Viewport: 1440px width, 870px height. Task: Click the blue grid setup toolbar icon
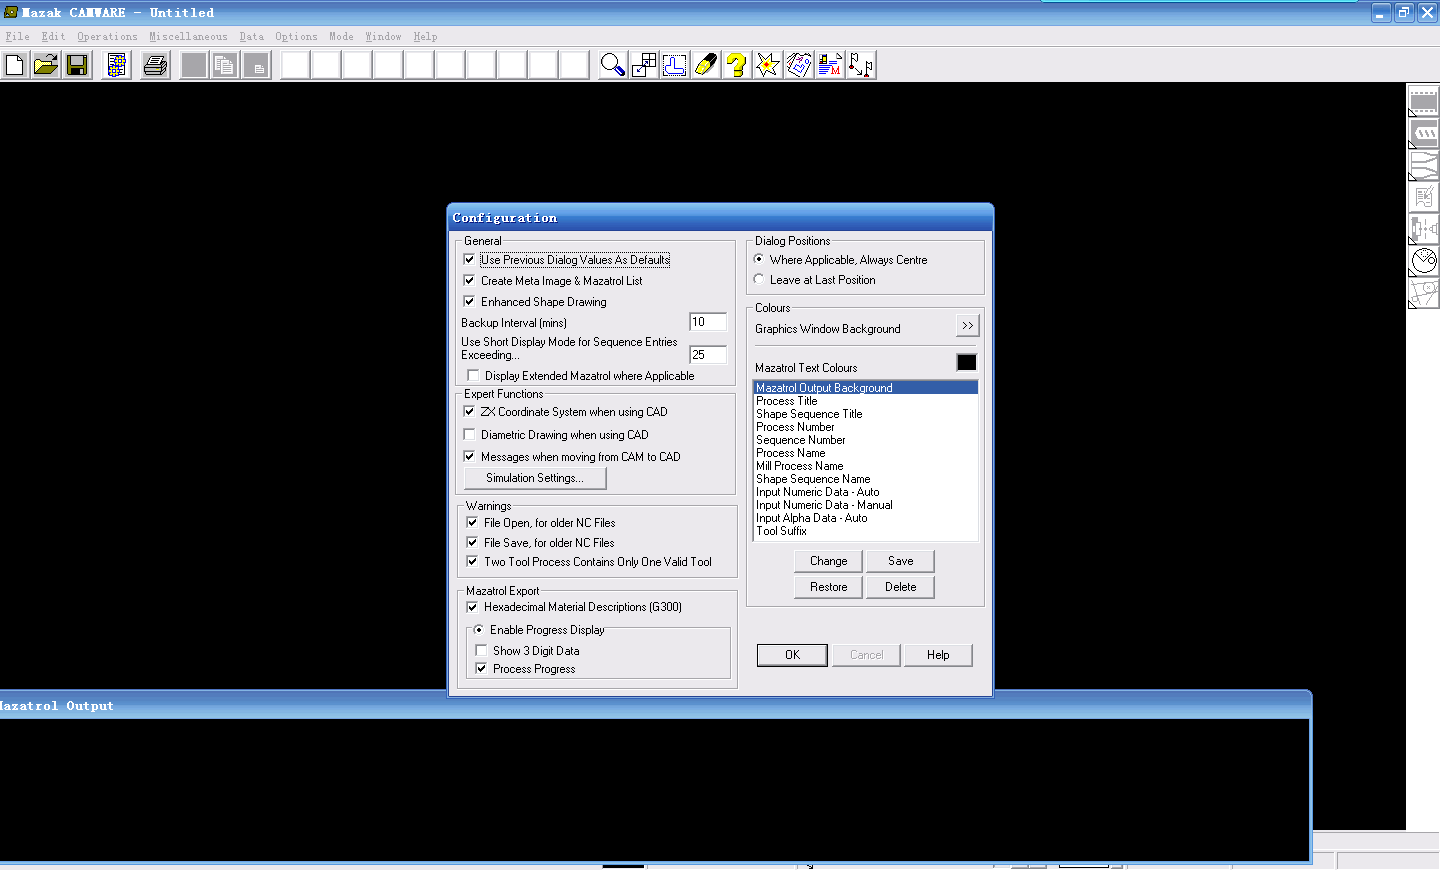[x=117, y=66]
